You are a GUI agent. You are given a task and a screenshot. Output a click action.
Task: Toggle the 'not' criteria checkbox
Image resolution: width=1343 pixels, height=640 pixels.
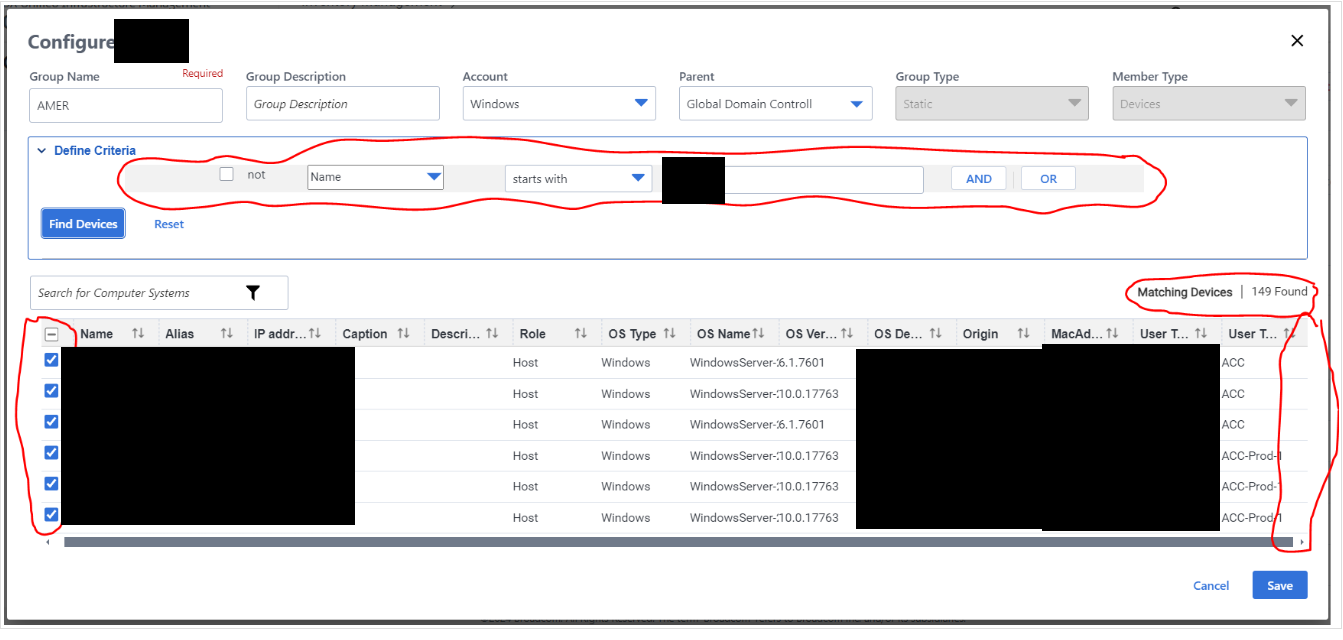(227, 175)
